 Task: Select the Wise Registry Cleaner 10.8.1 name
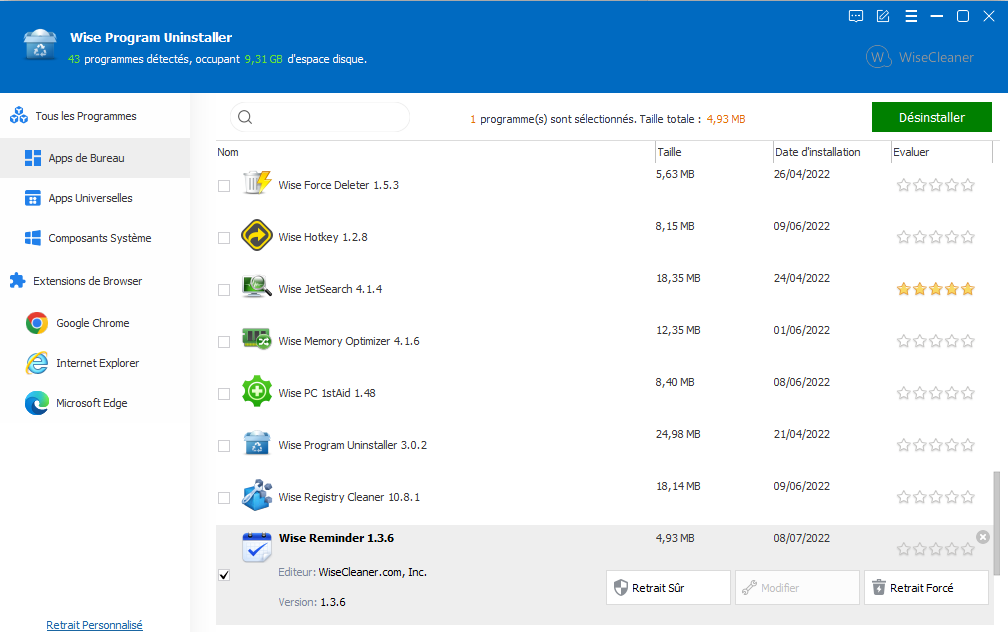(x=349, y=497)
